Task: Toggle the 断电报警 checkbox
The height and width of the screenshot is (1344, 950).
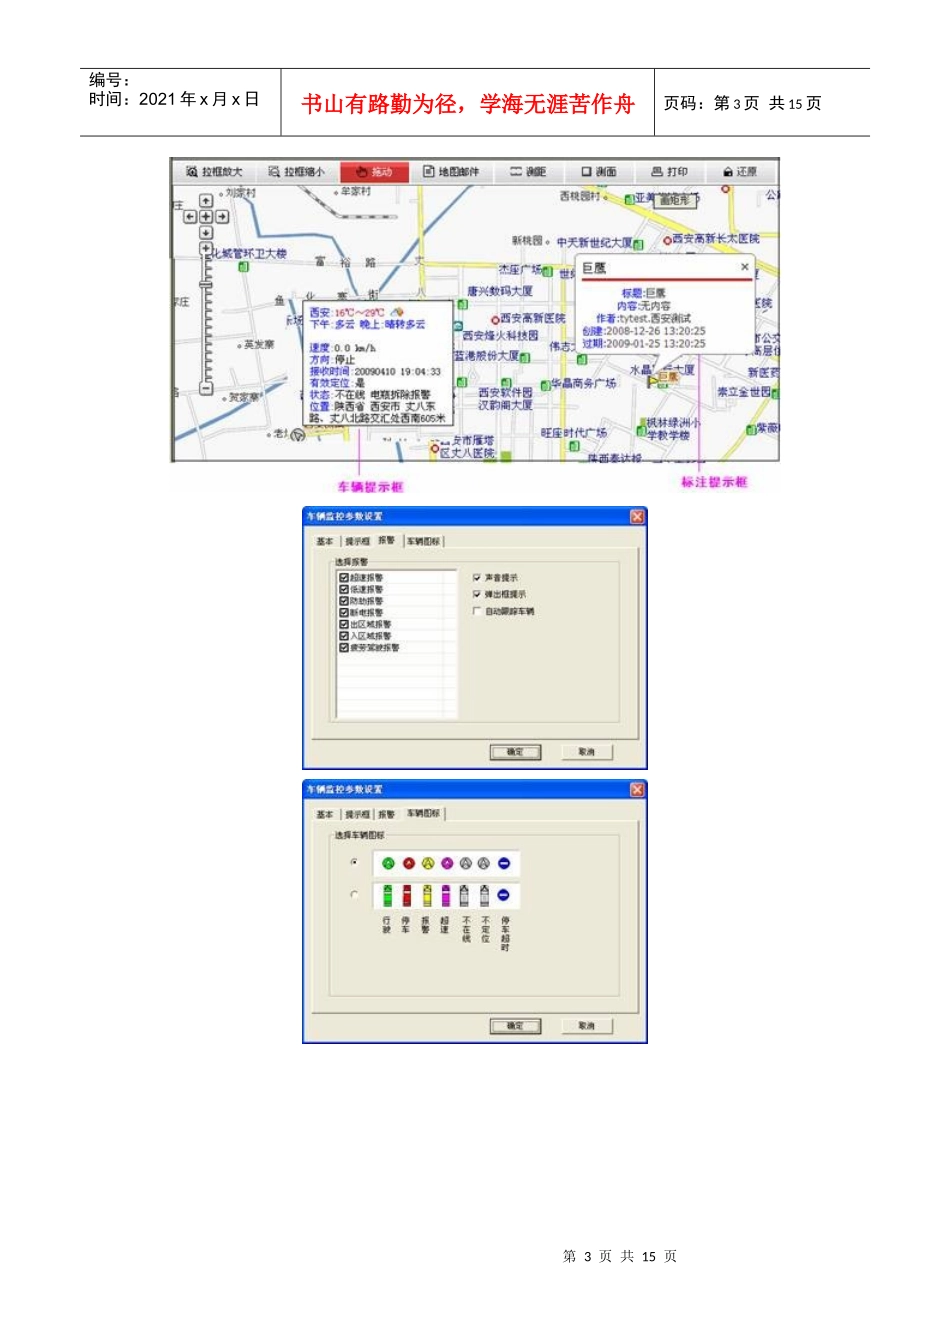Action: click(x=344, y=613)
